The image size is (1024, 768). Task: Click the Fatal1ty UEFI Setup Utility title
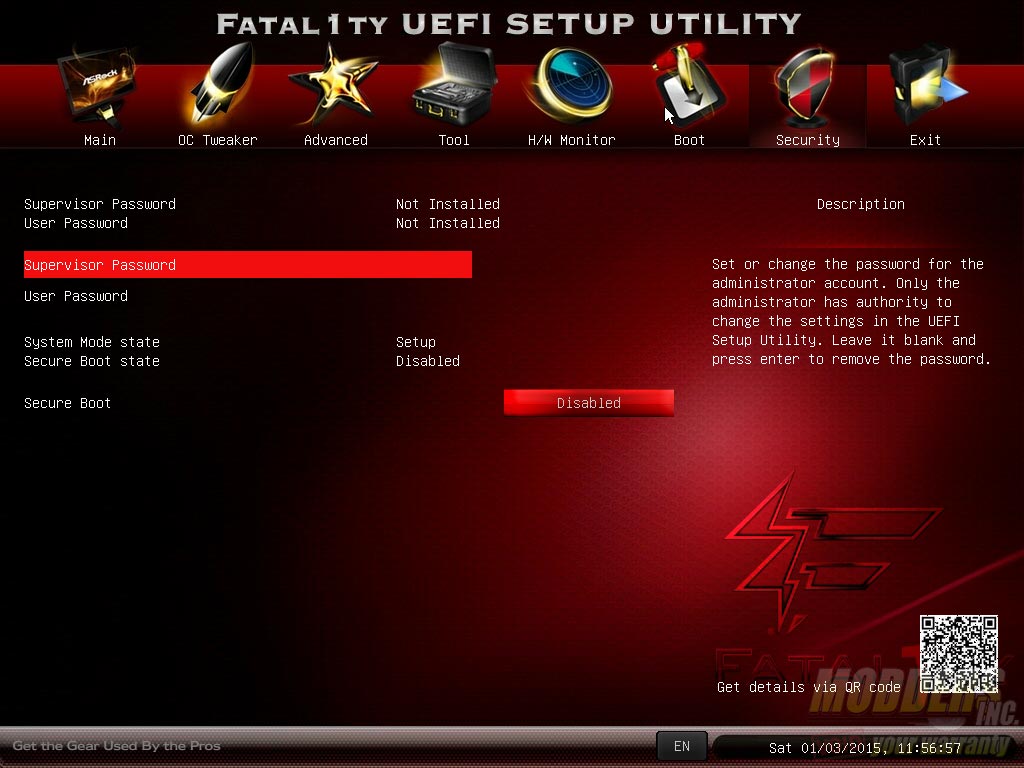pyautogui.click(x=509, y=24)
